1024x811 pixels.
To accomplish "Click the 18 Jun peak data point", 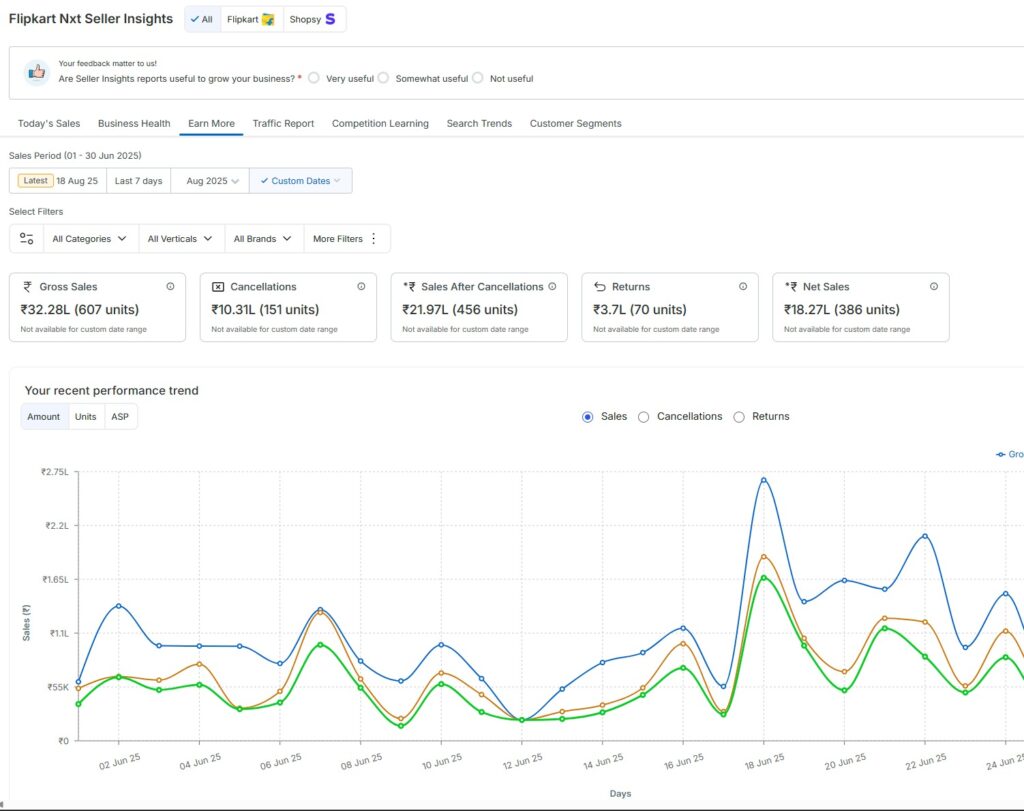I will point(763,480).
